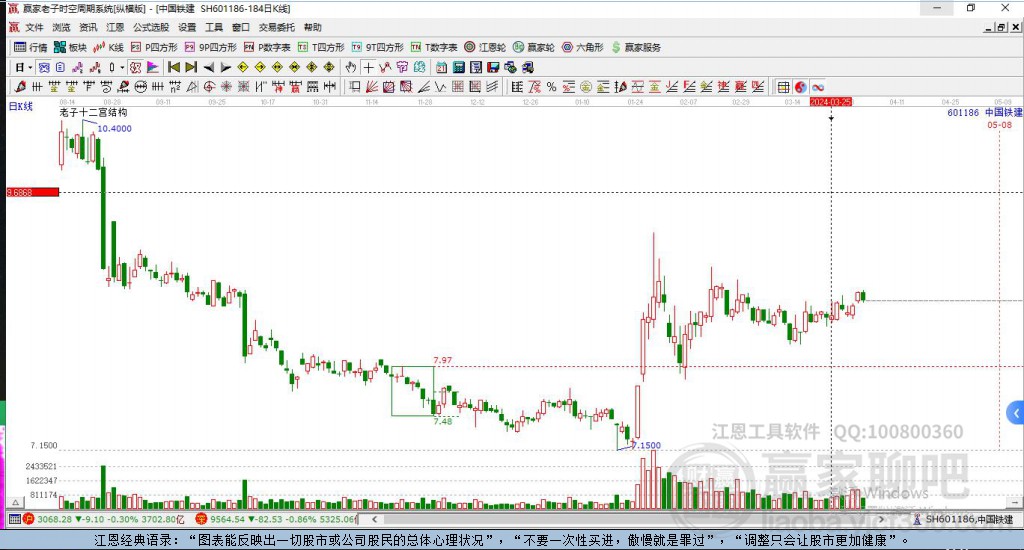Click the red yin-yang taiji icon
Image resolution: width=1024 pixels, height=550 pixels.
coord(801,87)
